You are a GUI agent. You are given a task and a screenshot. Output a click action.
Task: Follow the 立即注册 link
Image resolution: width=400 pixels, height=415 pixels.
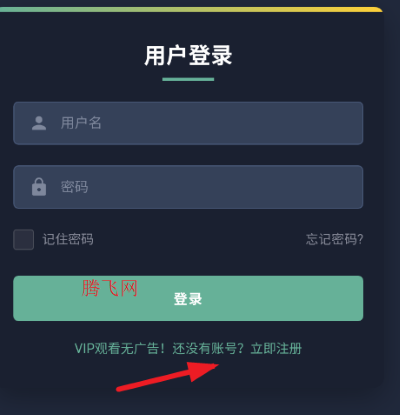click(x=276, y=349)
